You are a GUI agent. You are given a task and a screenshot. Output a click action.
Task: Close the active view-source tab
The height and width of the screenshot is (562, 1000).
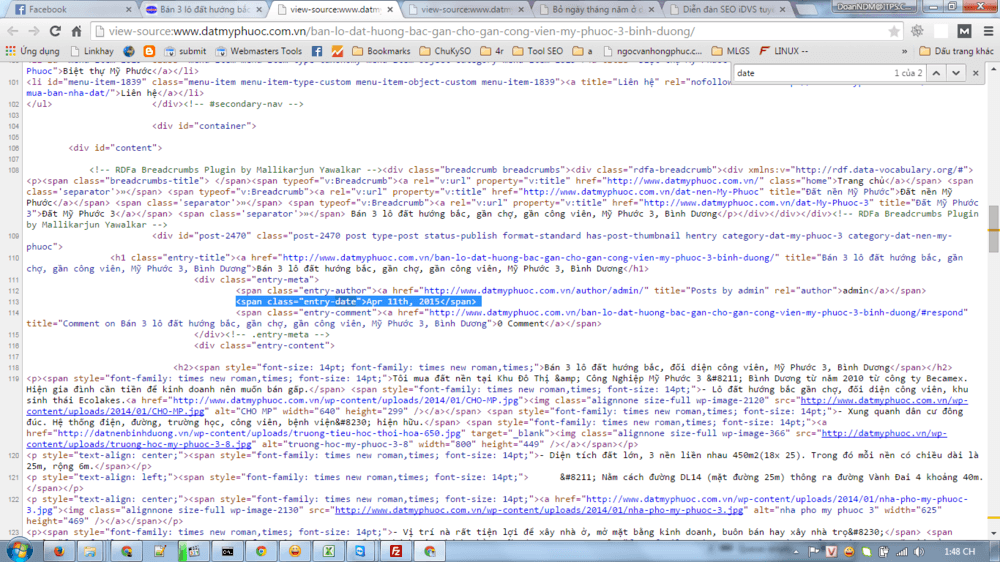pos(390,10)
